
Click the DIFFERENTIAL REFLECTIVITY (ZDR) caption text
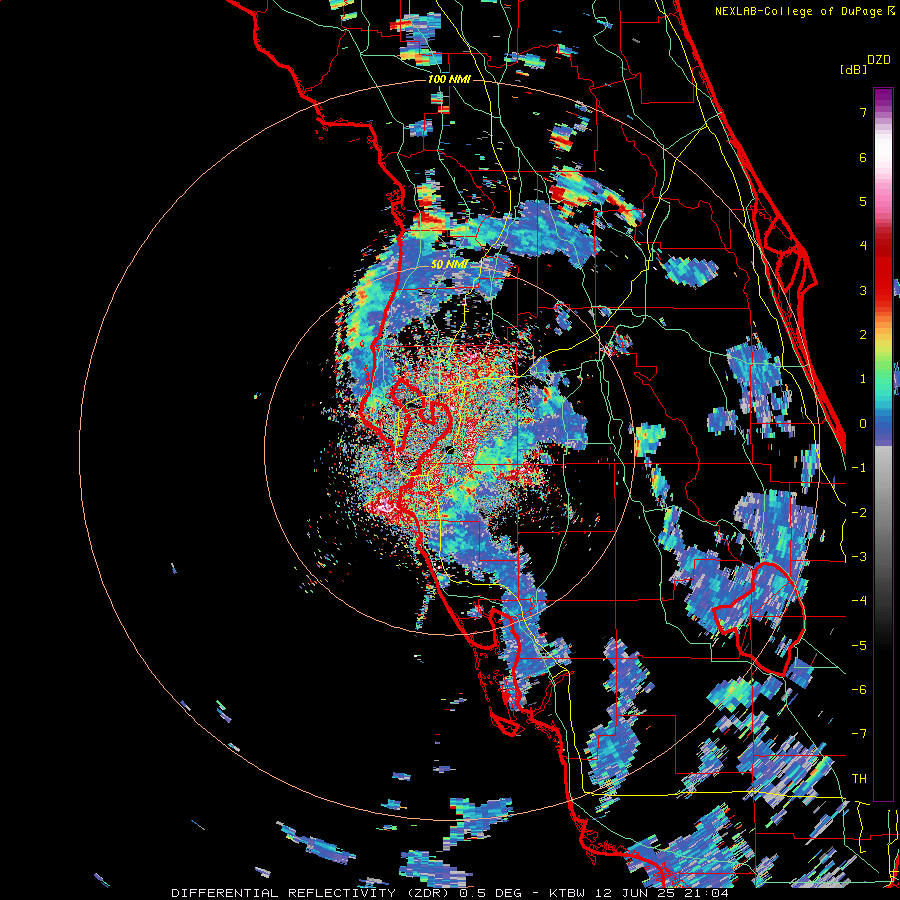pos(312,893)
